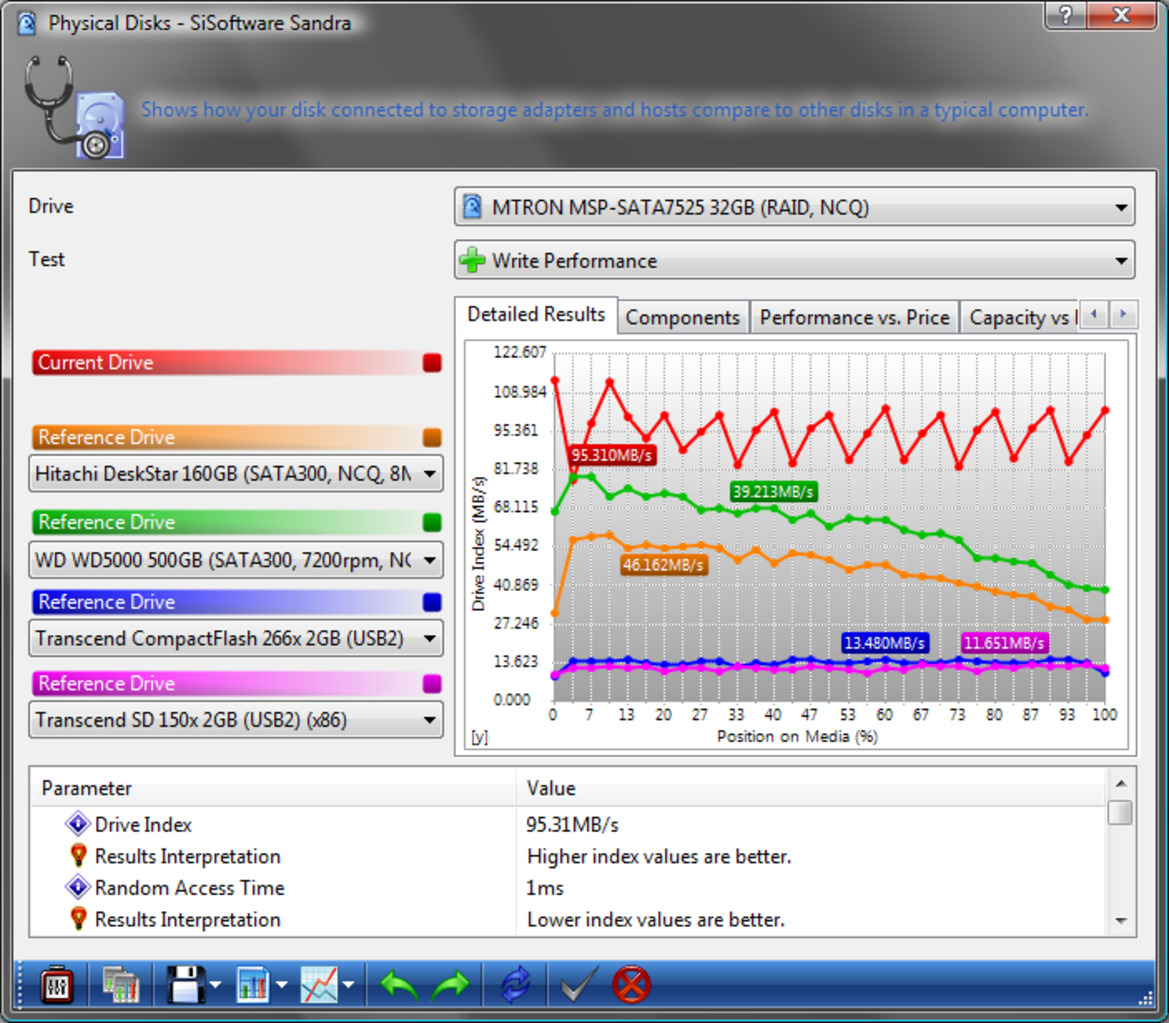1169x1023 pixels.
Task: Click the bar chart options icon
Action: point(253,986)
